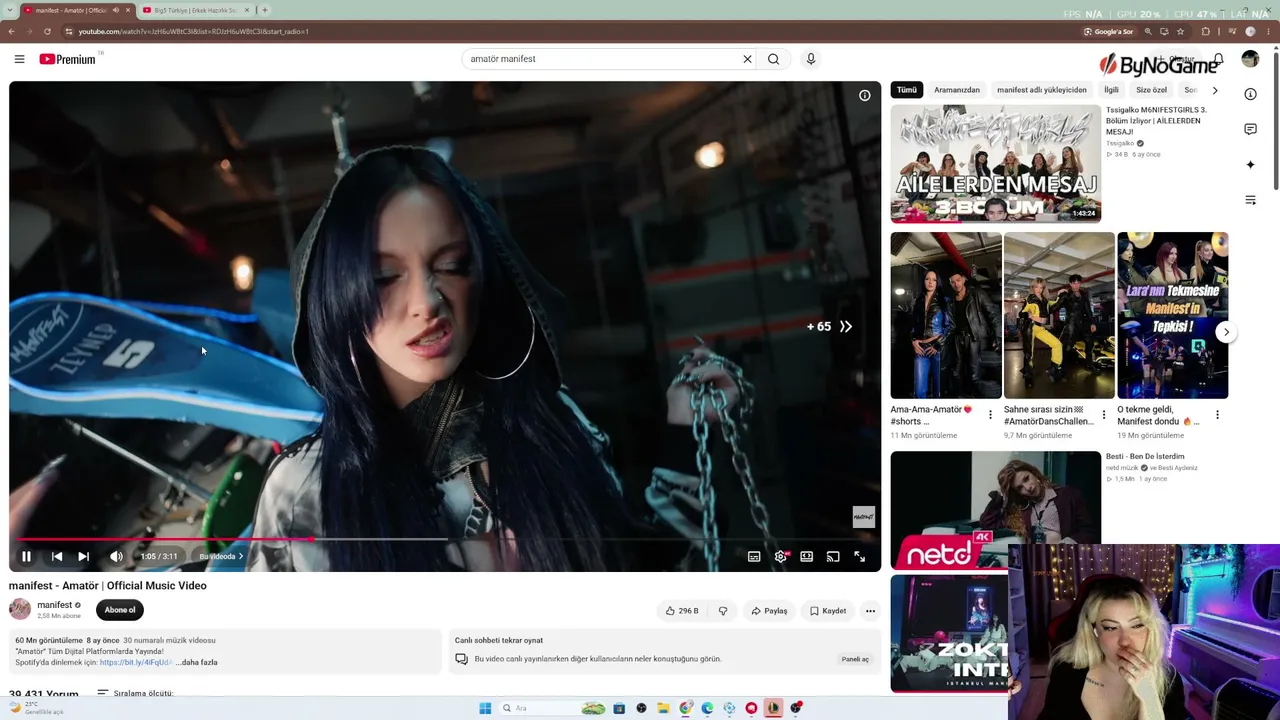Enter fullscreen mode
Screen dimensions: 1280x720
coord(859,557)
